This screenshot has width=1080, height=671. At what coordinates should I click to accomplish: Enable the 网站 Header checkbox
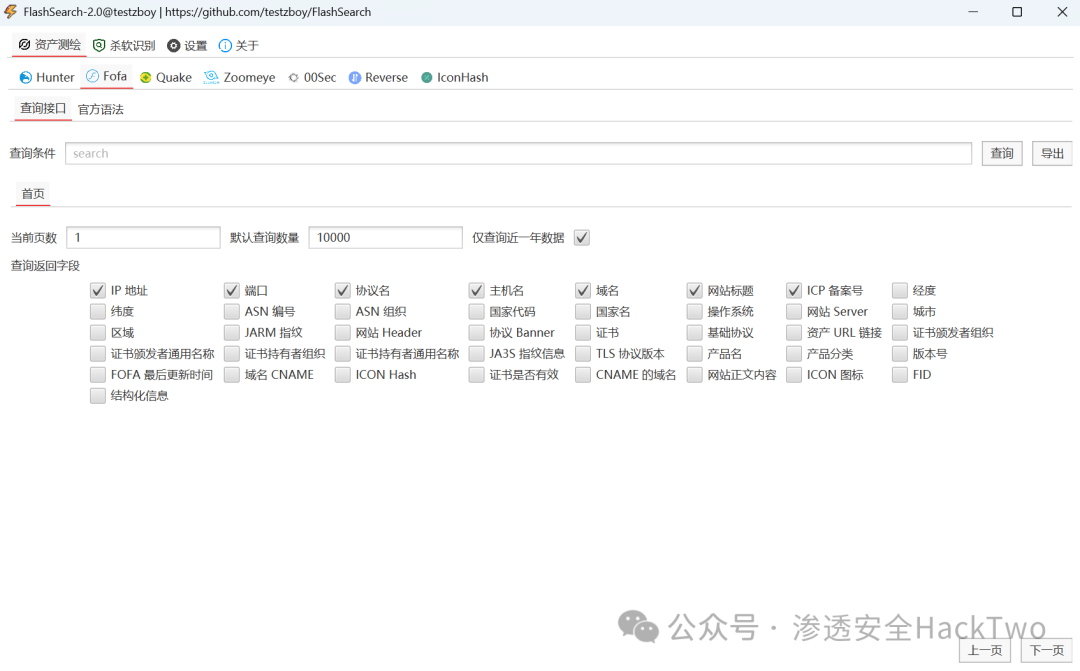pyautogui.click(x=342, y=333)
